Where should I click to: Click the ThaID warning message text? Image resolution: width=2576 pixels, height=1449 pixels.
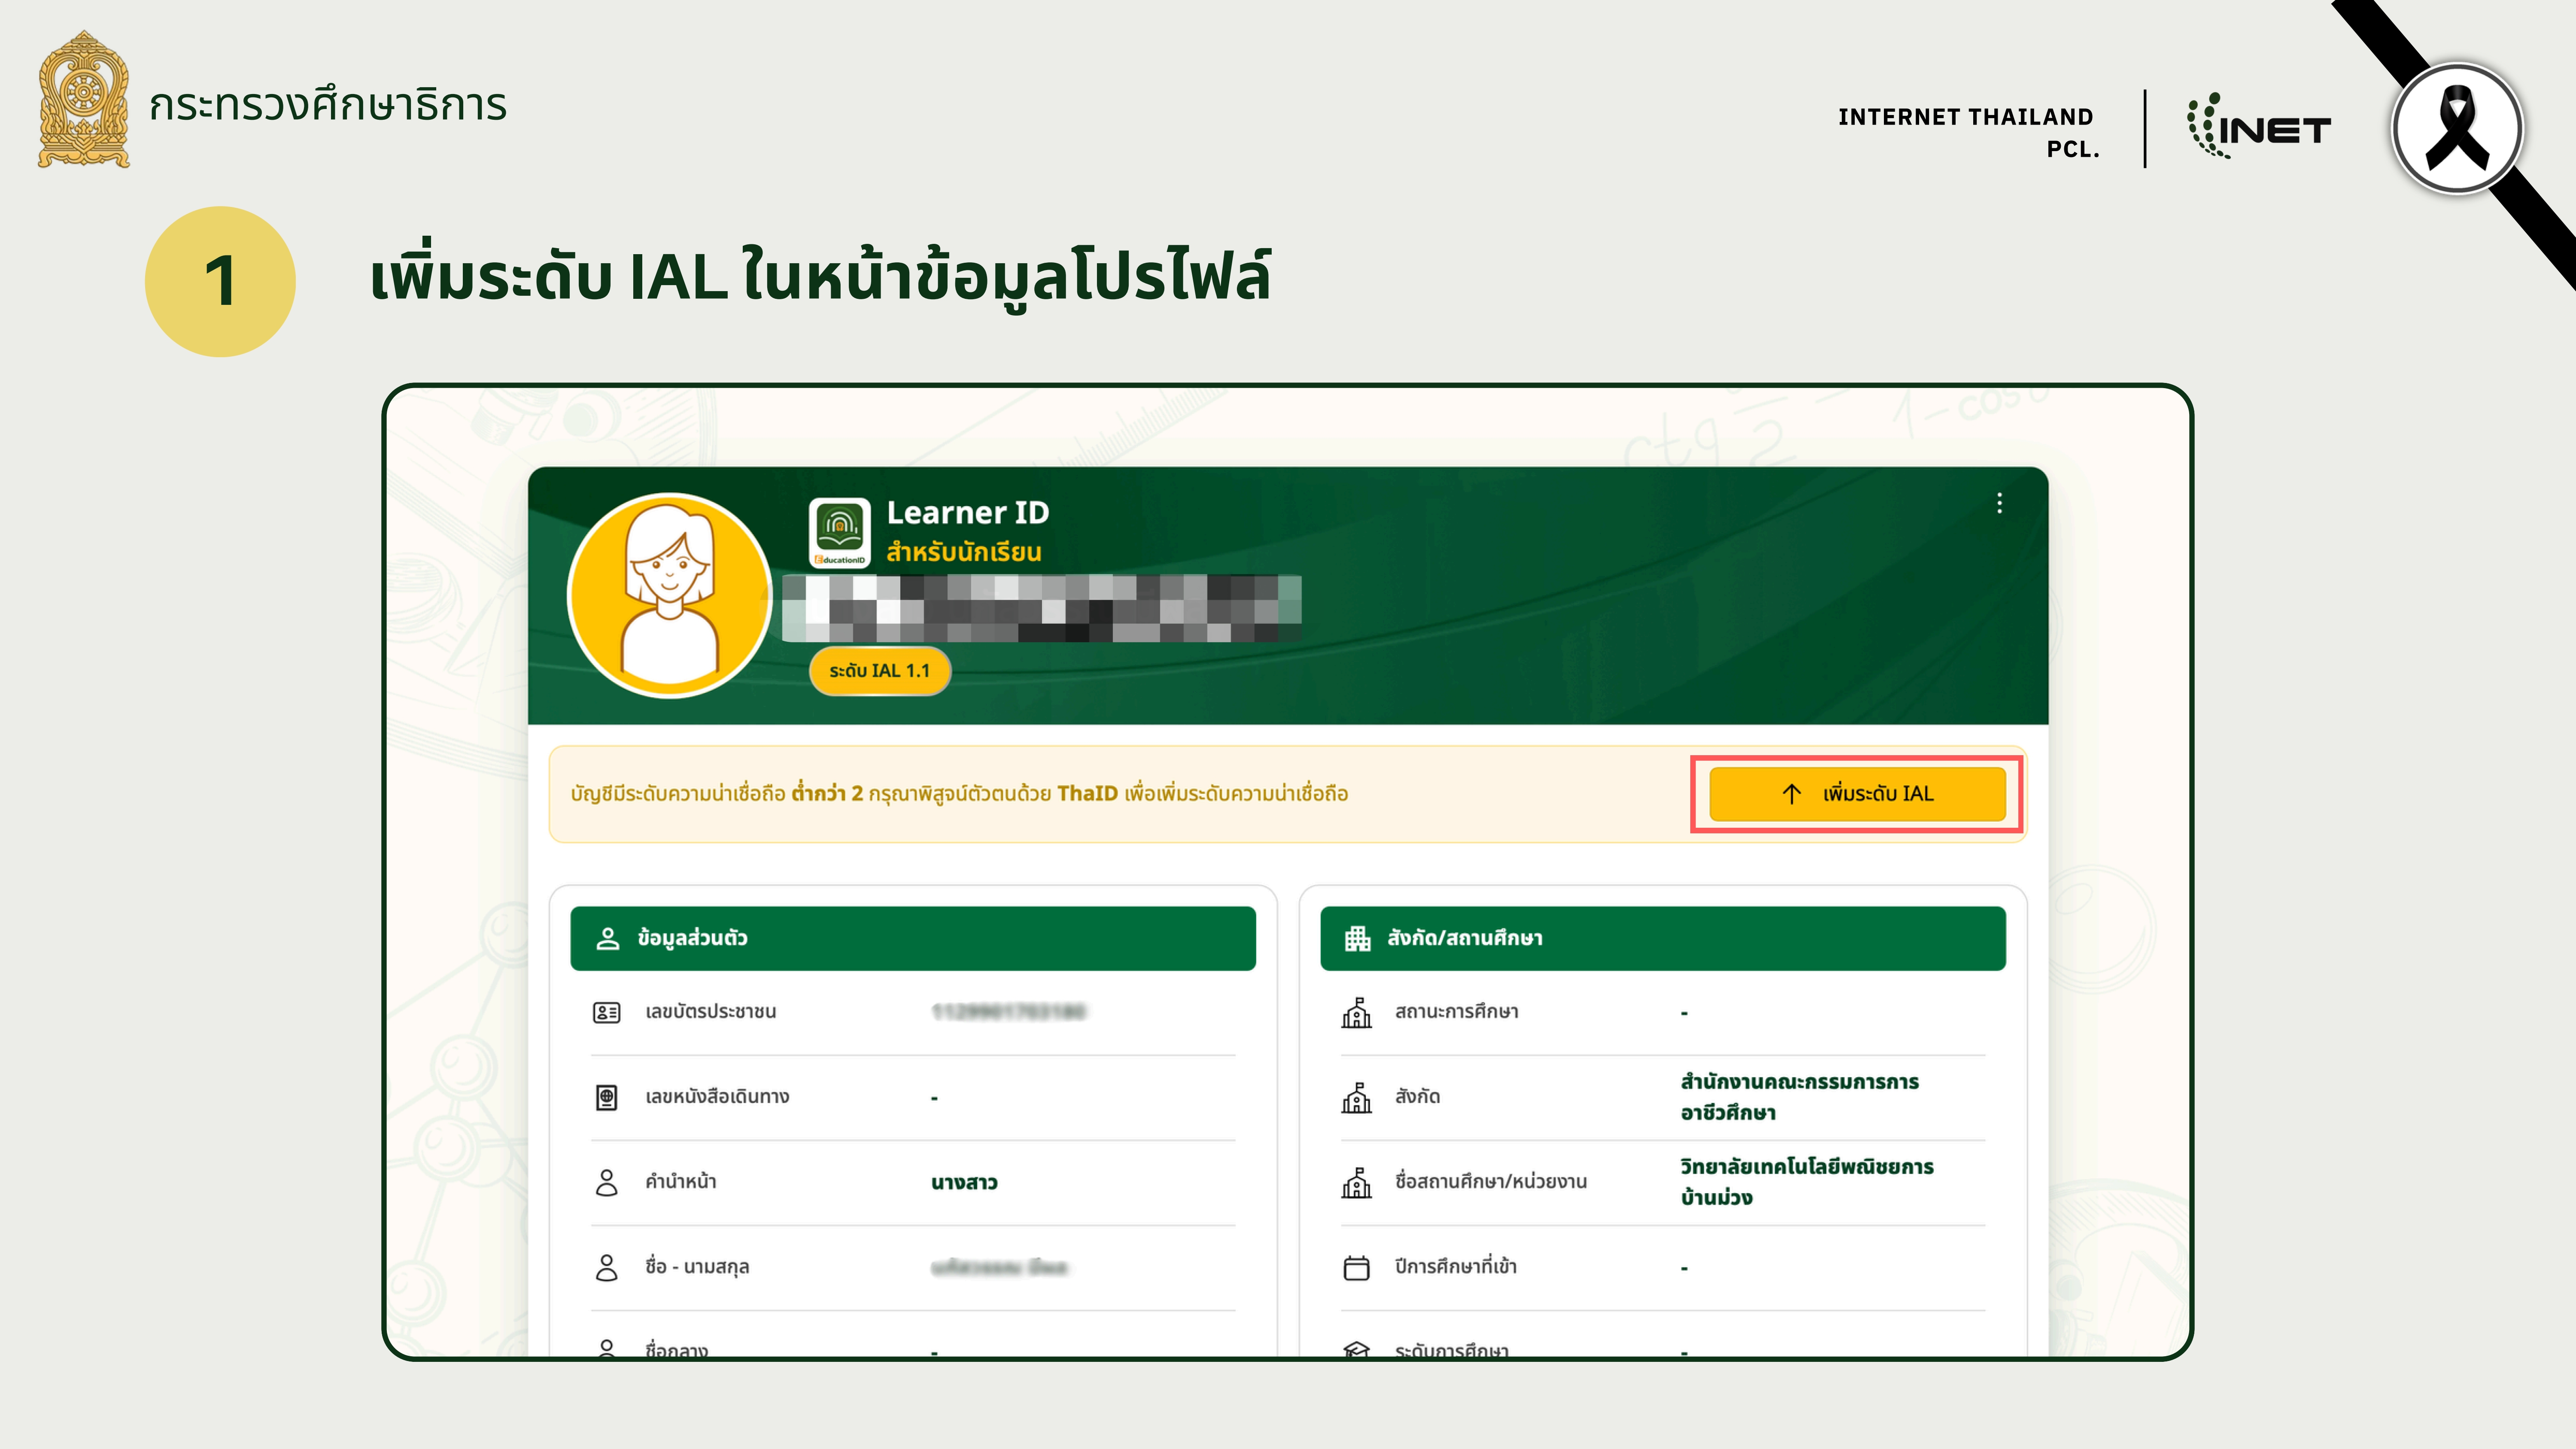pos(959,794)
